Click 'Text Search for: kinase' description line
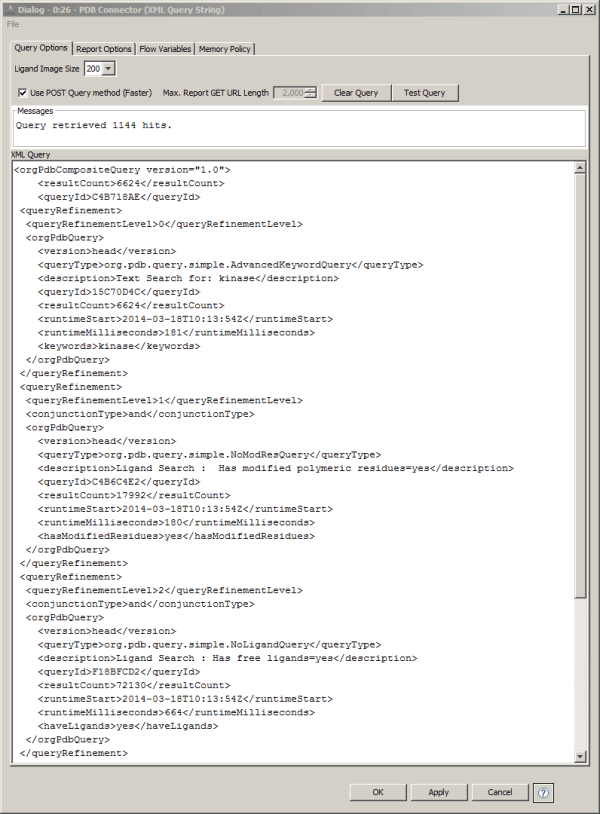600x814 pixels. (x=188, y=278)
